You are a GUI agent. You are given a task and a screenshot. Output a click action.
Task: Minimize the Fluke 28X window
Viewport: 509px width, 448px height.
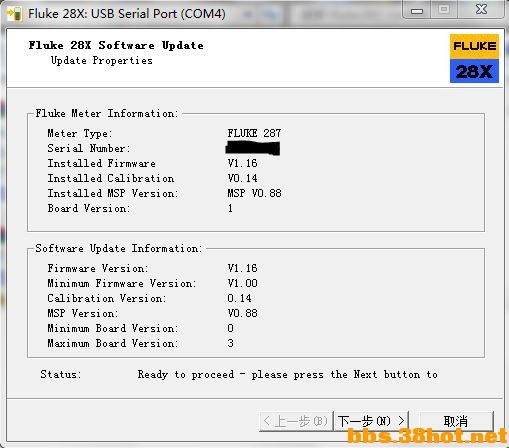coord(417,10)
